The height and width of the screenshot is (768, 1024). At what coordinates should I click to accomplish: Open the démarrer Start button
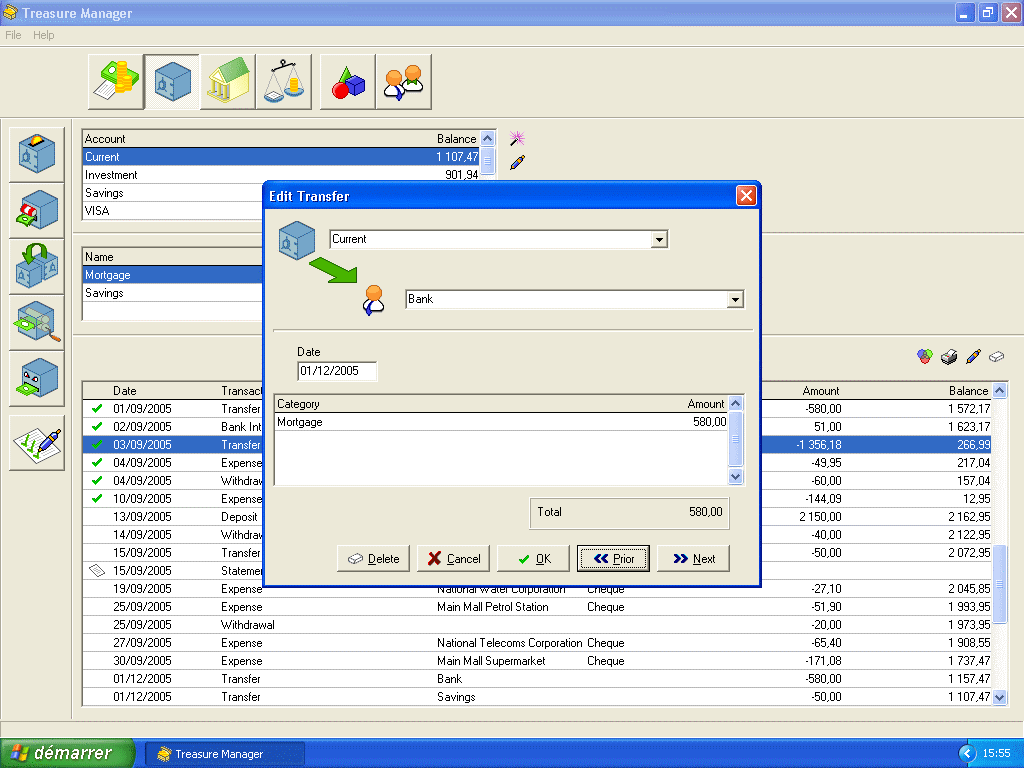click(x=67, y=753)
